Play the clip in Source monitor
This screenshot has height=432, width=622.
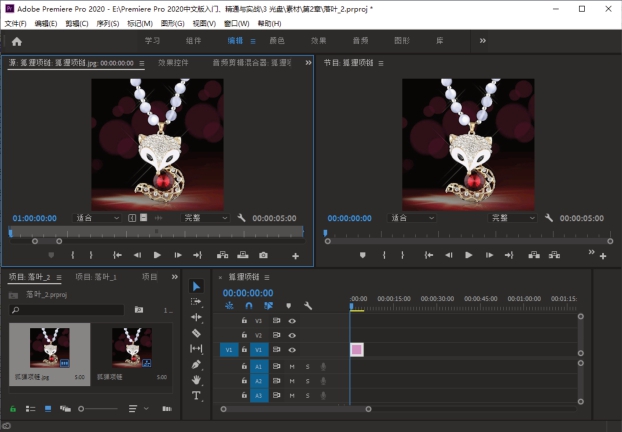(157, 255)
